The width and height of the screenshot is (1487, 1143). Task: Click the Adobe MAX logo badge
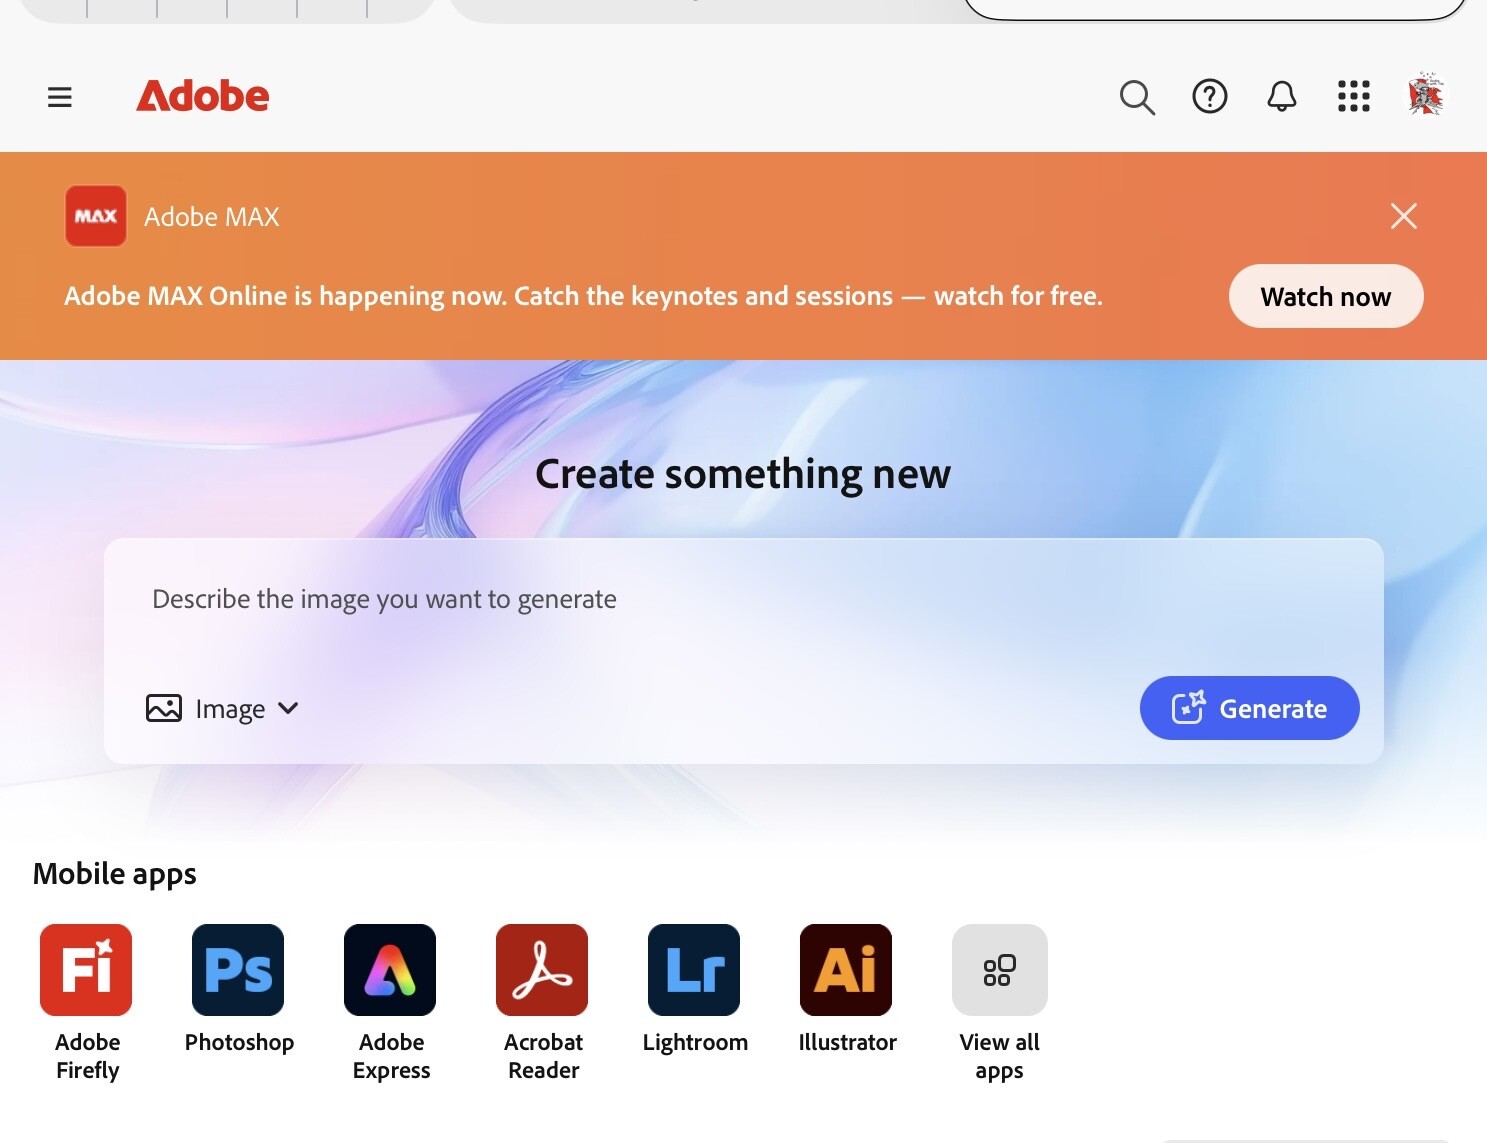pos(96,216)
